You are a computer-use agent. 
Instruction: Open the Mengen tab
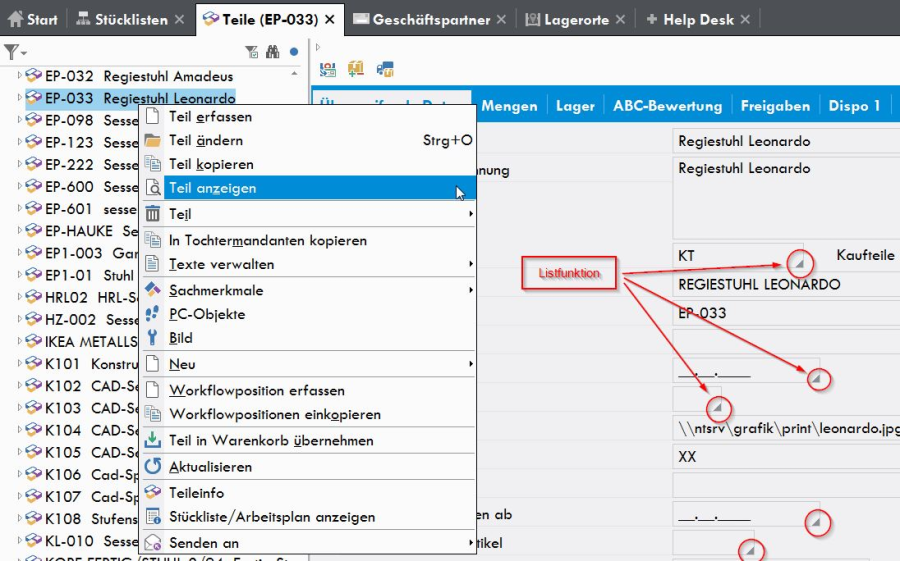tap(510, 106)
